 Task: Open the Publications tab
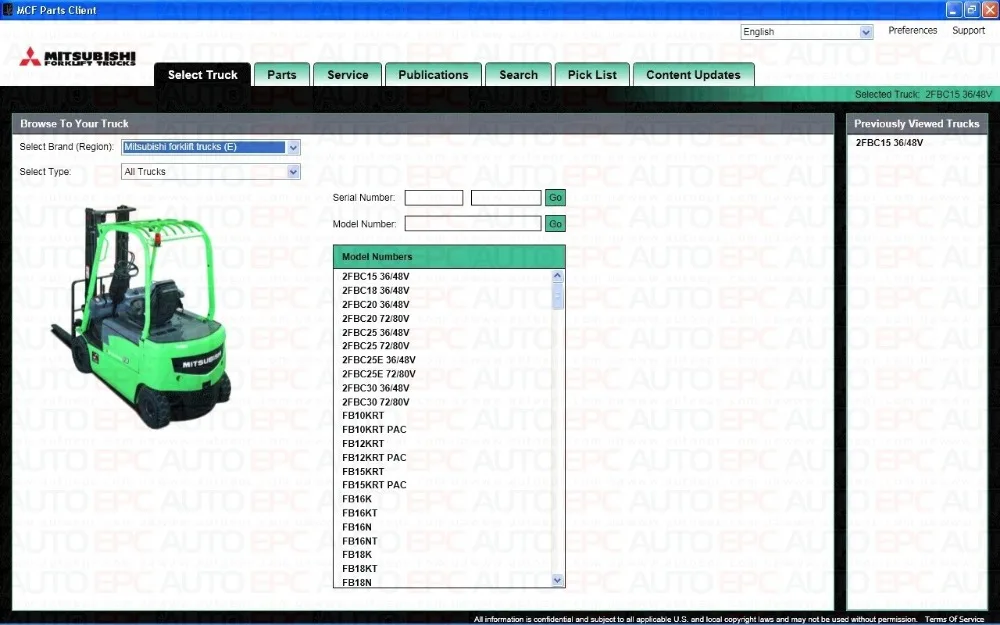point(433,75)
